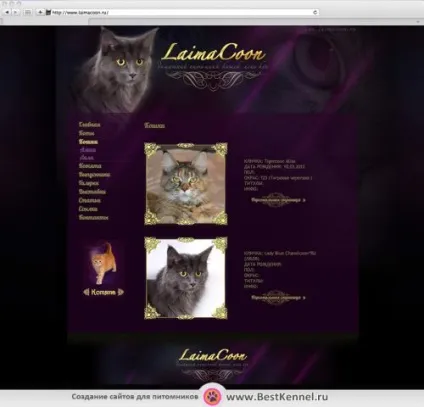Open the sidebar button beside the forward arrow

pyautogui.click(x=28, y=12)
